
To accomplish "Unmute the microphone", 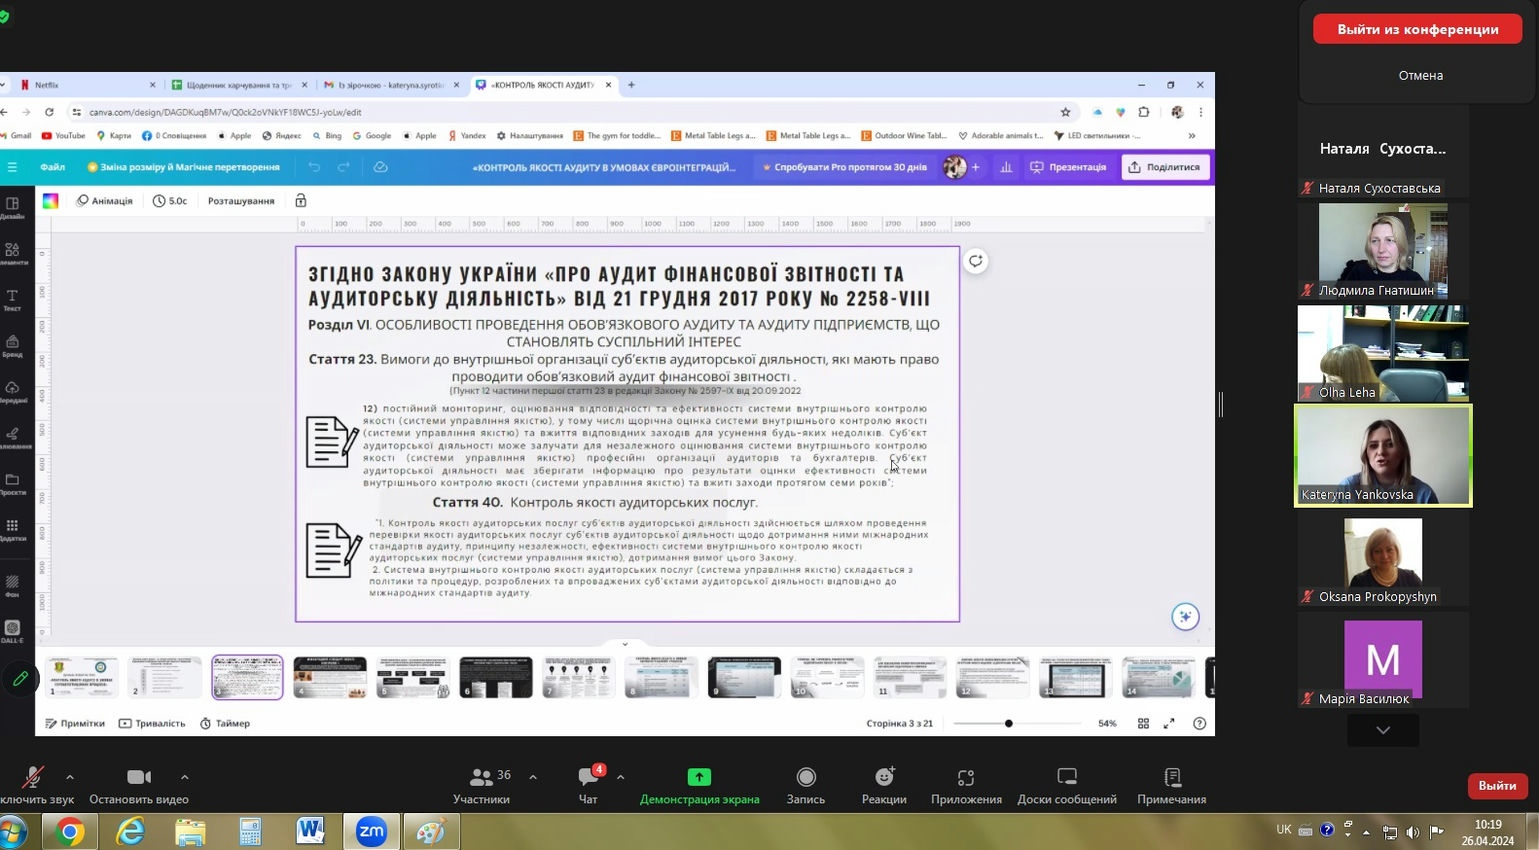I will [33, 778].
